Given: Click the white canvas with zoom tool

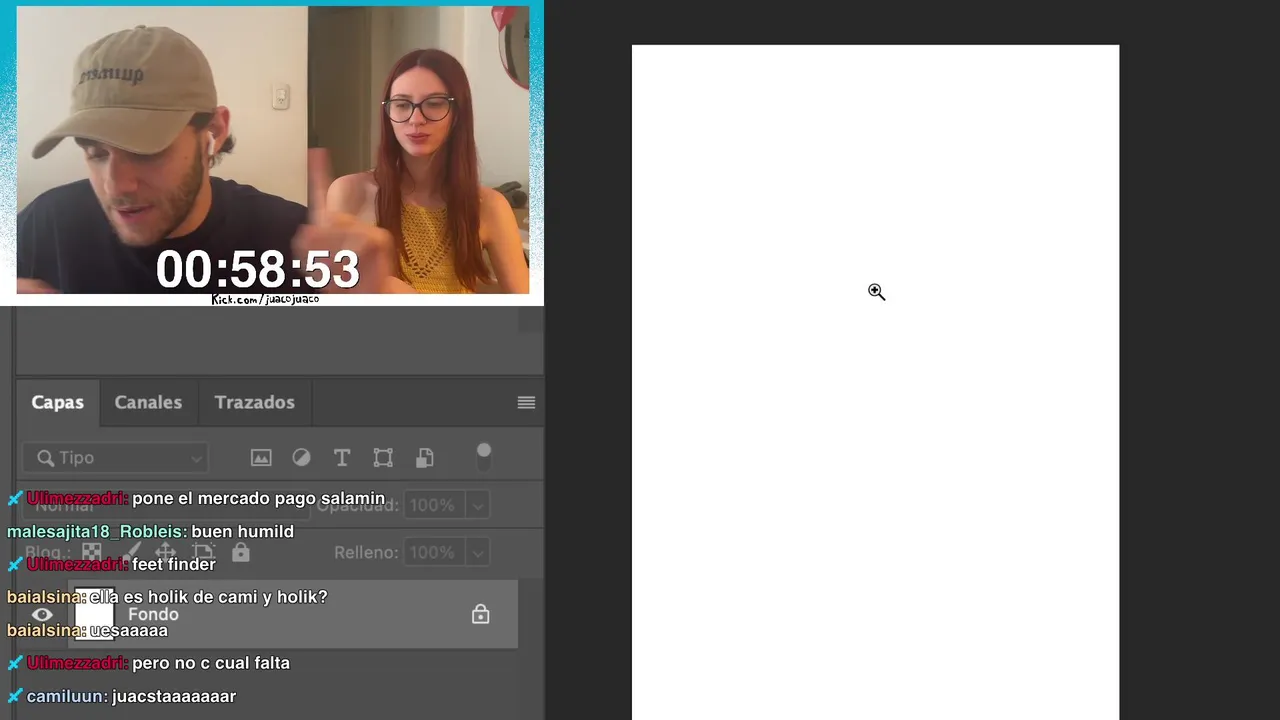Looking at the screenshot, I should (x=875, y=382).
